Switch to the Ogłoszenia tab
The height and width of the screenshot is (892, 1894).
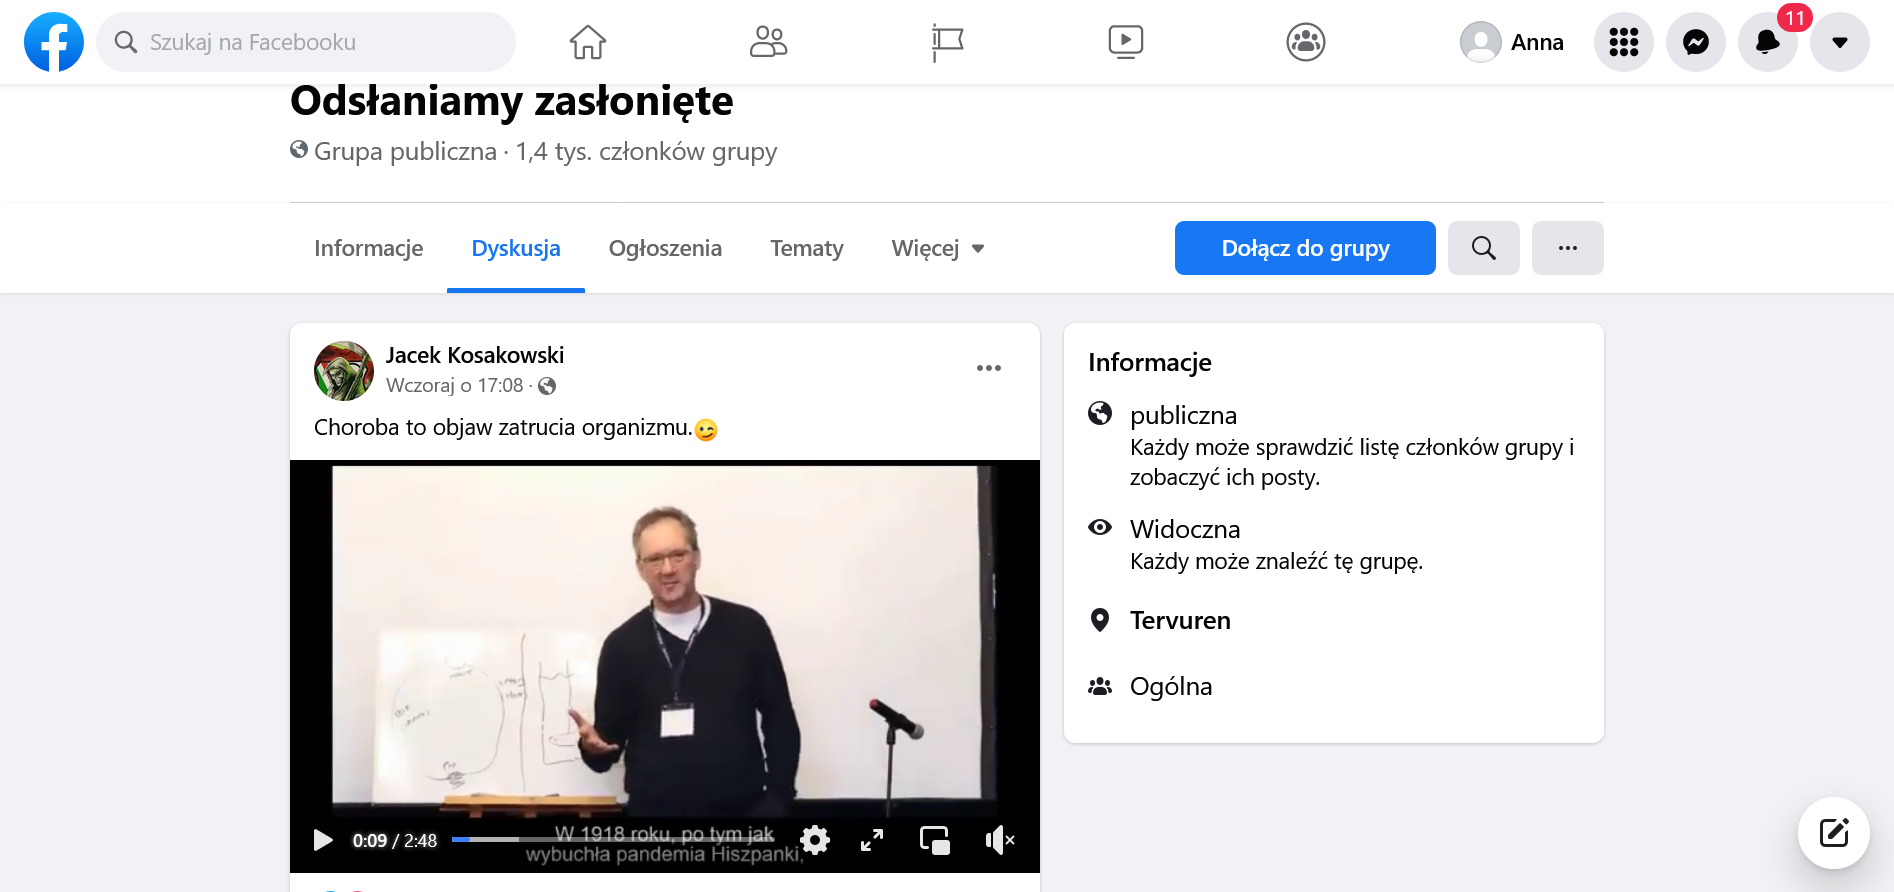(x=665, y=248)
